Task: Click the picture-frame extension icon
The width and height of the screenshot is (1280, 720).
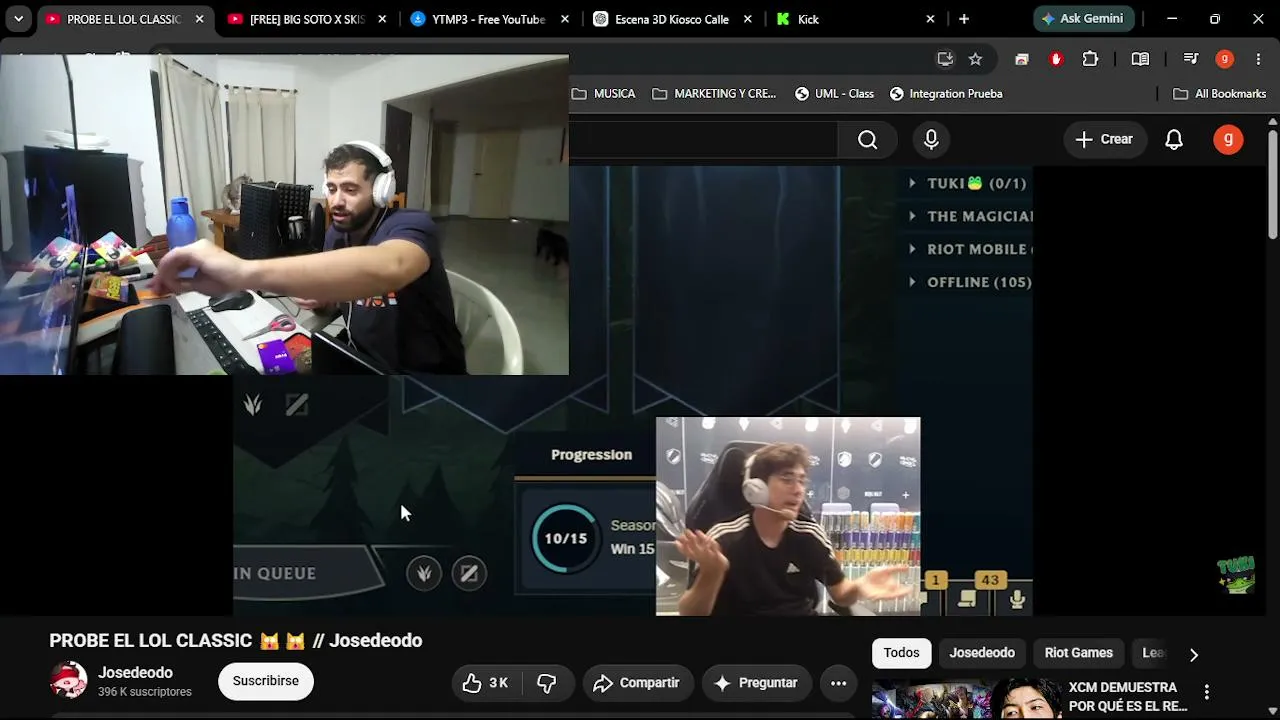Action: [x=1021, y=59]
